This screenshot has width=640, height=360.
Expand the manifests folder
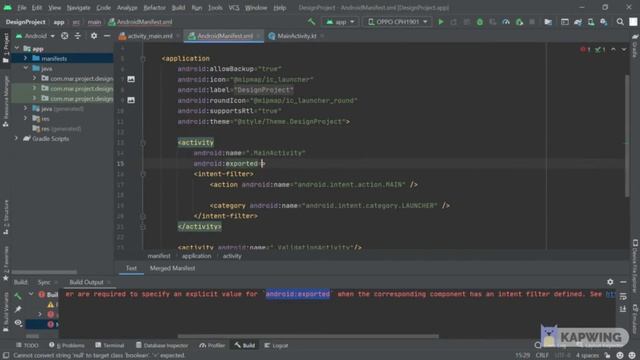pos(26,58)
